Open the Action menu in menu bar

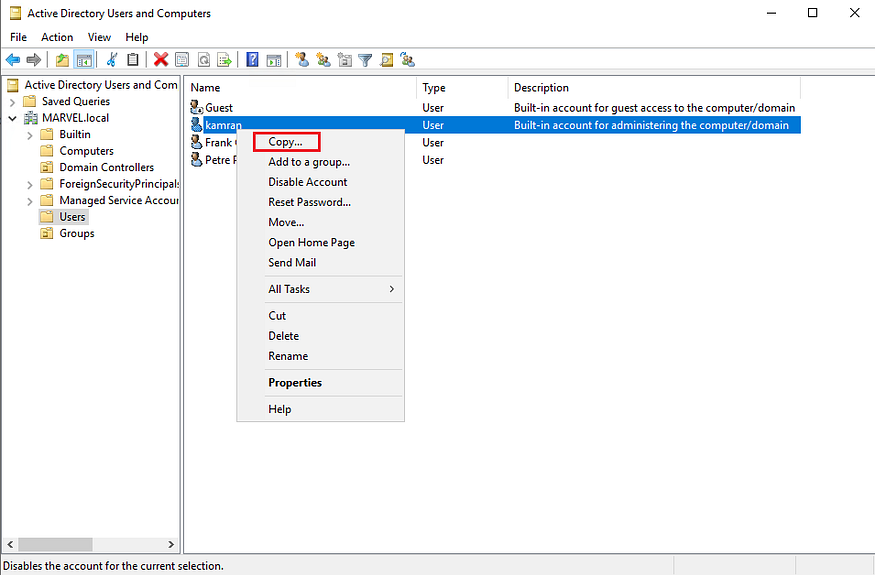[x=57, y=37]
